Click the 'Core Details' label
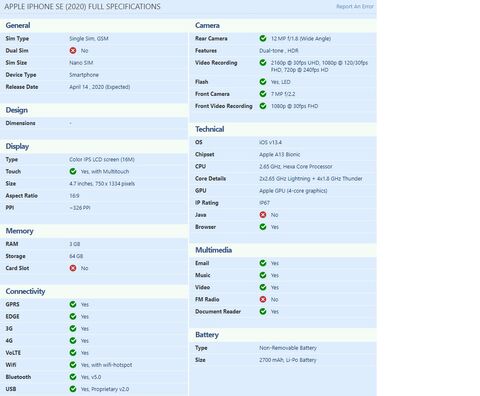Image resolution: width=480 pixels, height=396 pixels. tap(210, 179)
